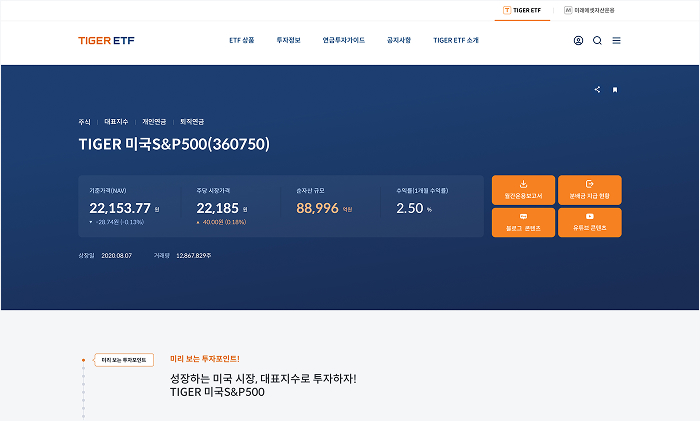Open the 블로그 콘텐츠 button
The width and height of the screenshot is (700, 421).
pyautogui.click(x=523, y=222)
